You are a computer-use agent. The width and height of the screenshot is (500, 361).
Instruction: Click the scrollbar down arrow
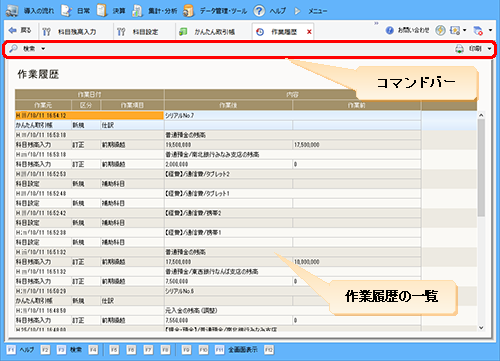coord(481,328)
